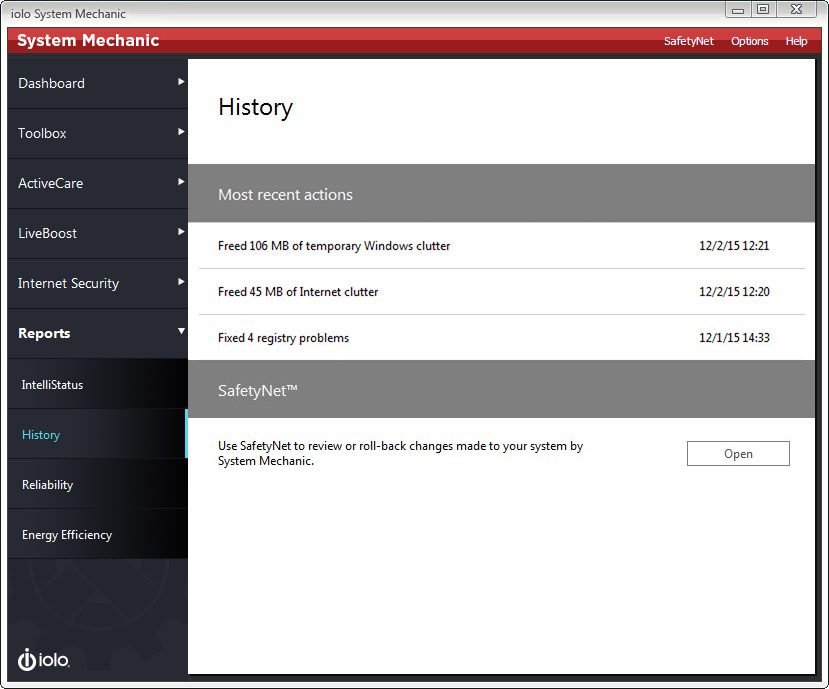Open SafetyNet from the top bar

point(688,41)
